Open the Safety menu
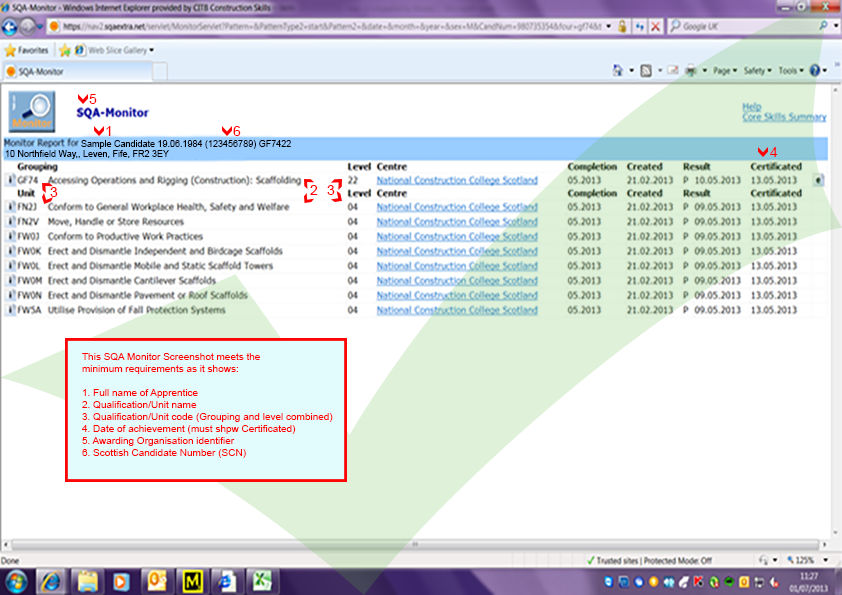 click(x=758, y=70)
